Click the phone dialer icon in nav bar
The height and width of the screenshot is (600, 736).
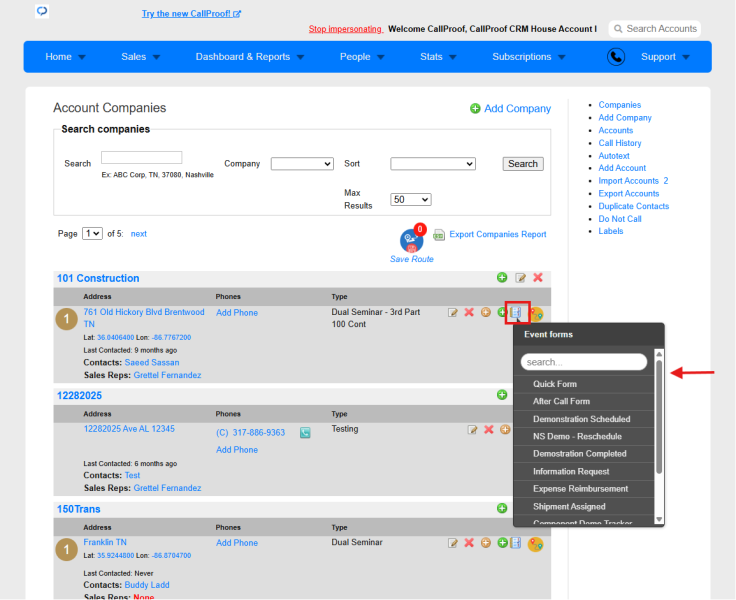616,57
